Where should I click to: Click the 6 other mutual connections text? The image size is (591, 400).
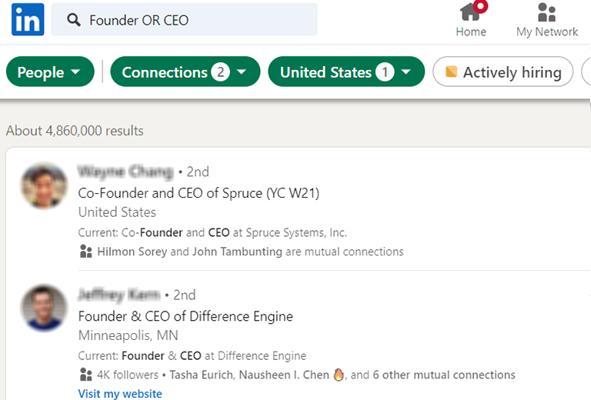[x=444, y=375]
